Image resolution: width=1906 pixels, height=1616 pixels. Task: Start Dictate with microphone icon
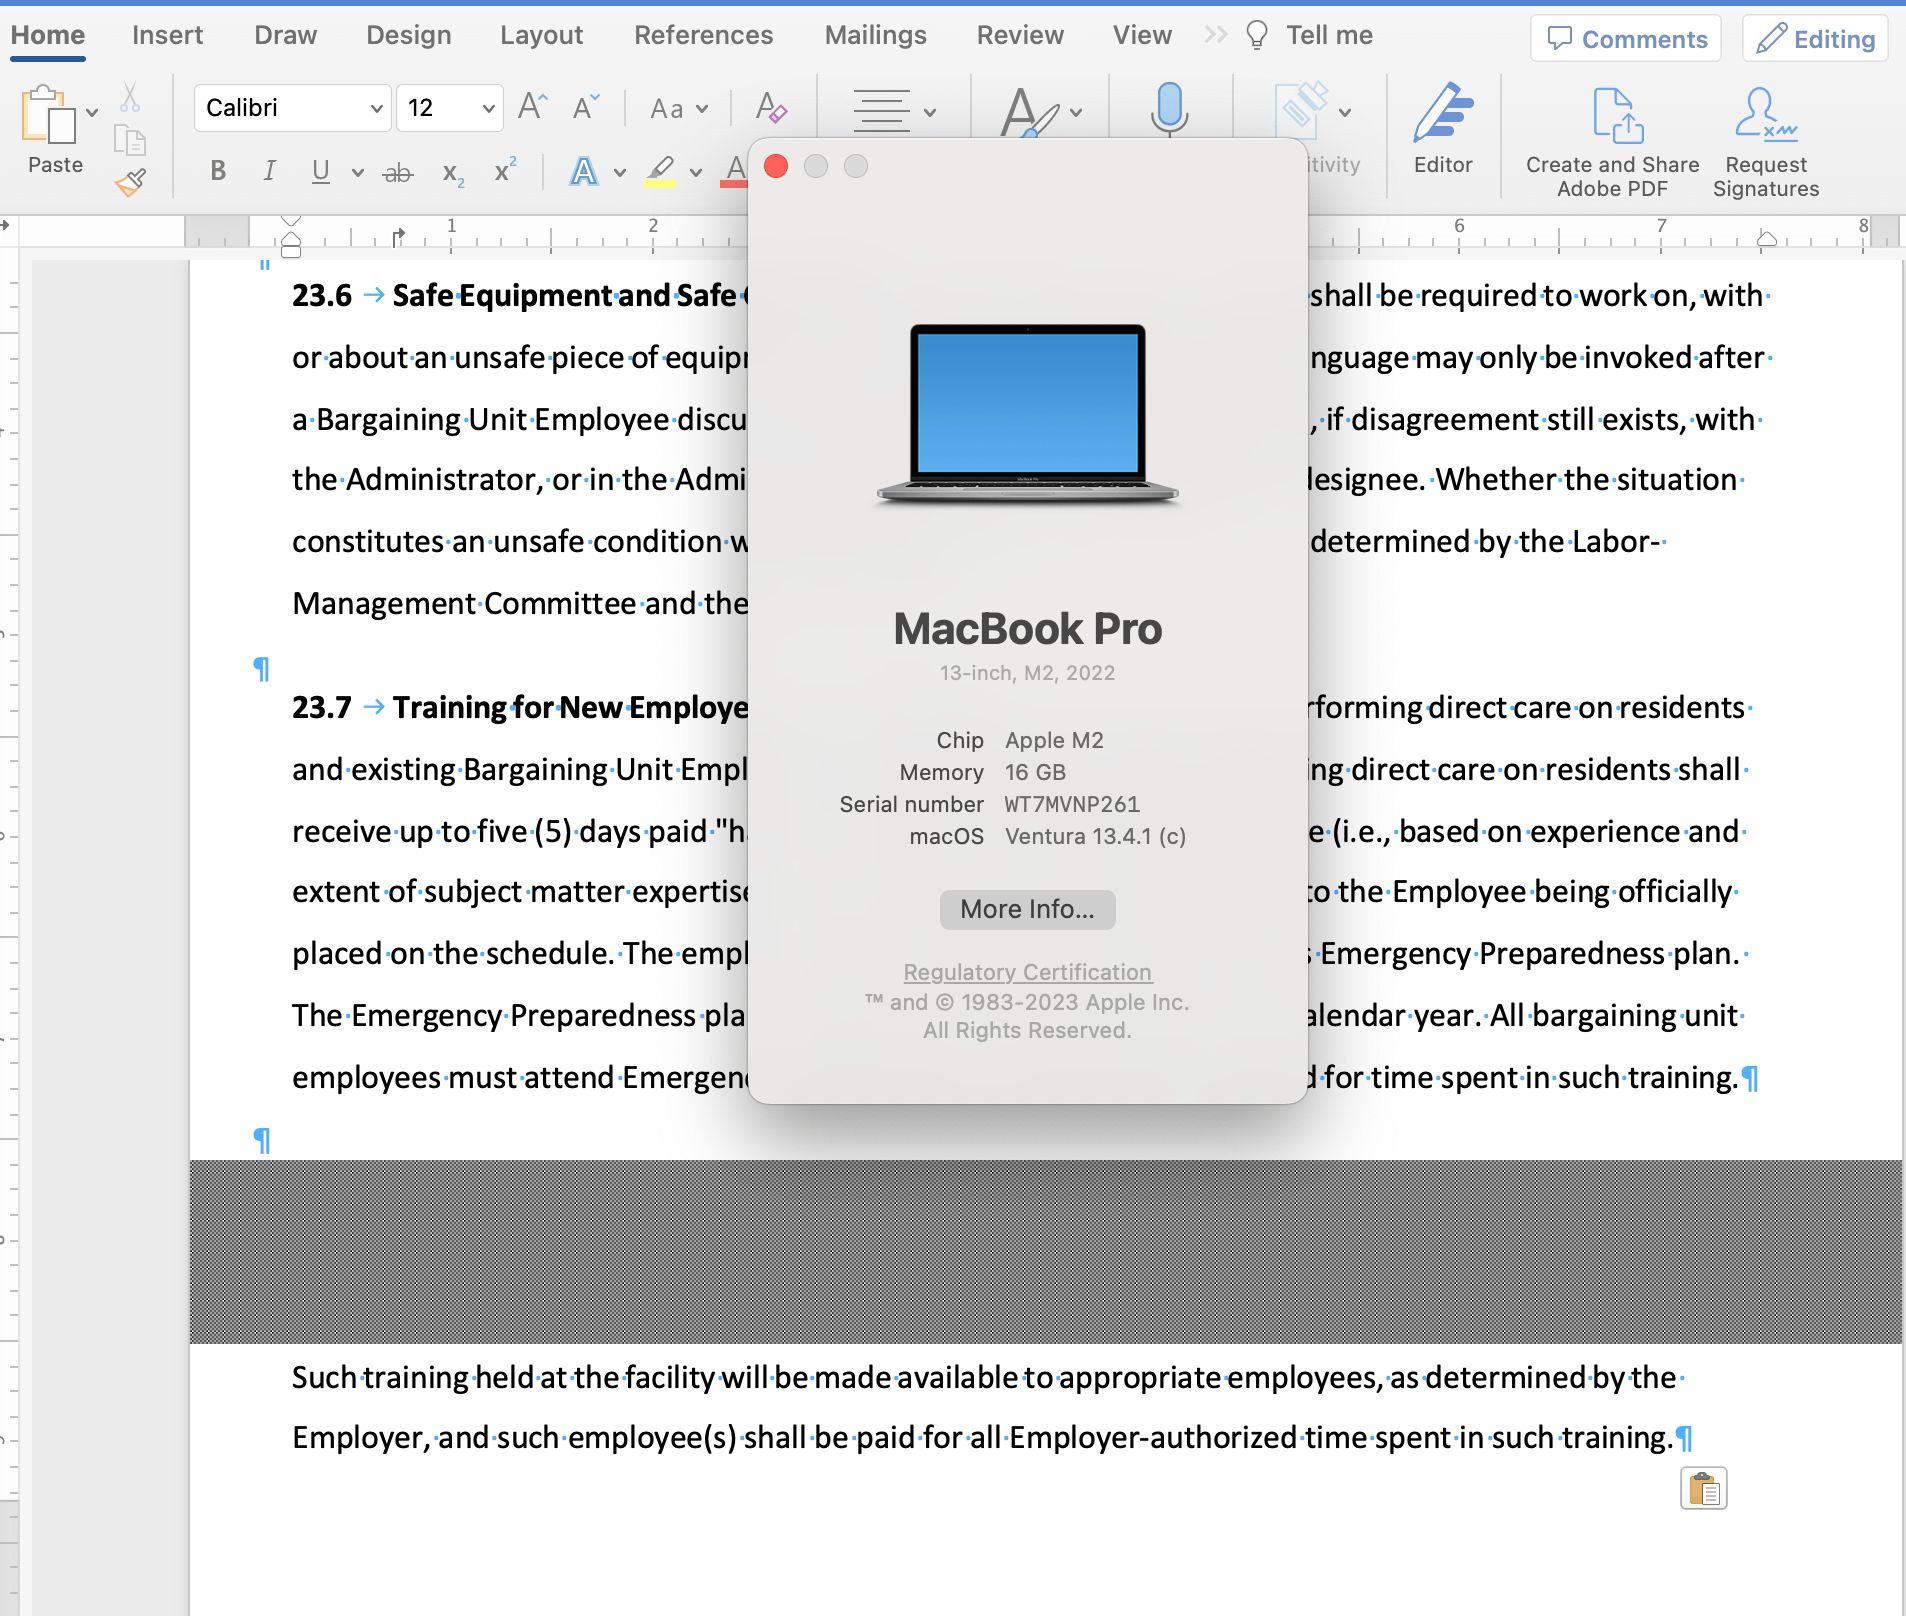[1169, 109]
